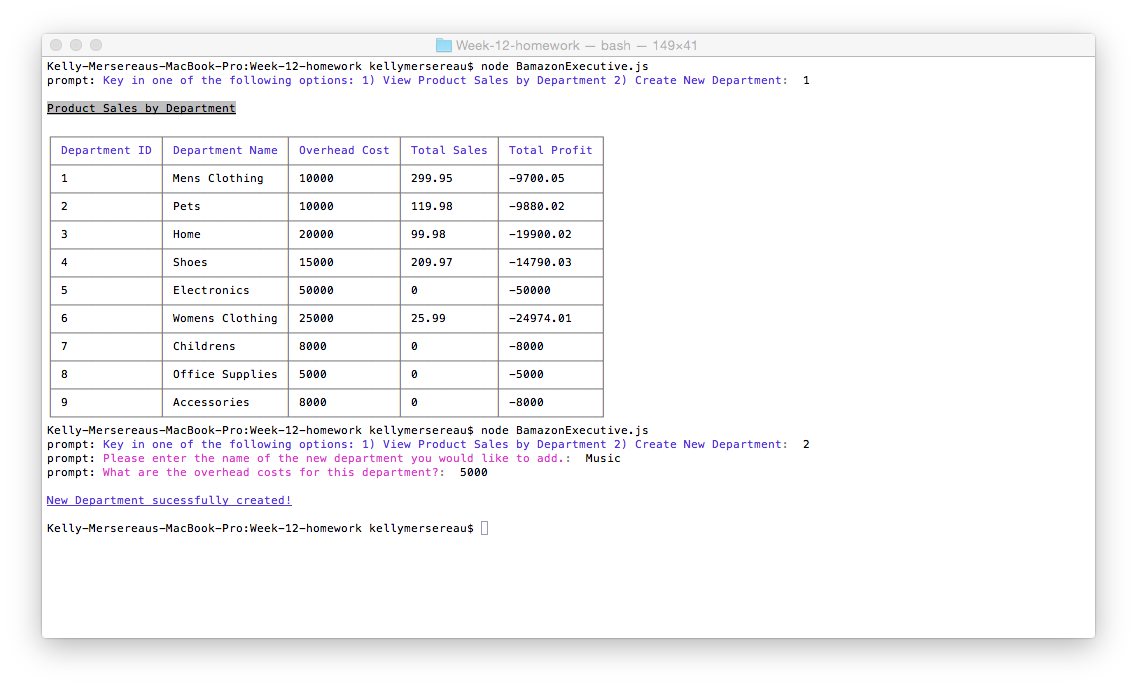This screenshot has width=1137, height=688.
Task: Click the total profit value -19900.02
Action: [540, 234]
